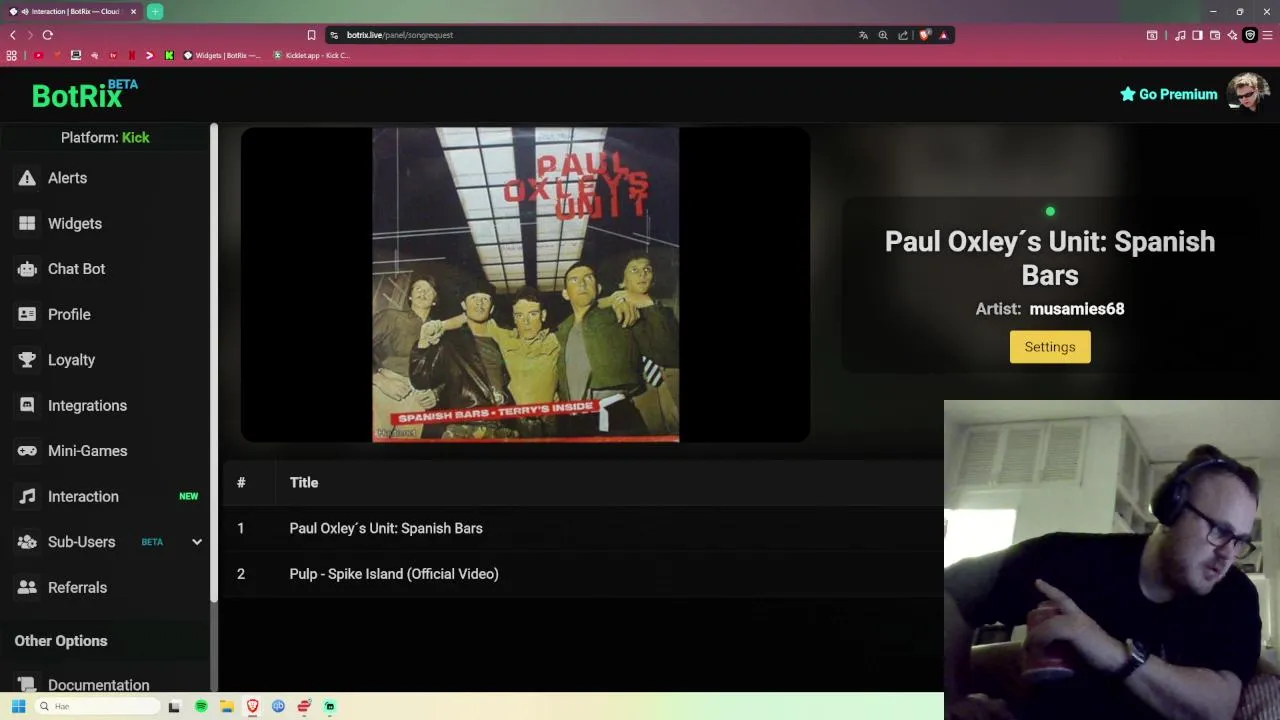Select queue row Paul Oxley´s Unit: Spanish Bars
The height and width of the screenshot is (720, 1280).
click(583, 528)
